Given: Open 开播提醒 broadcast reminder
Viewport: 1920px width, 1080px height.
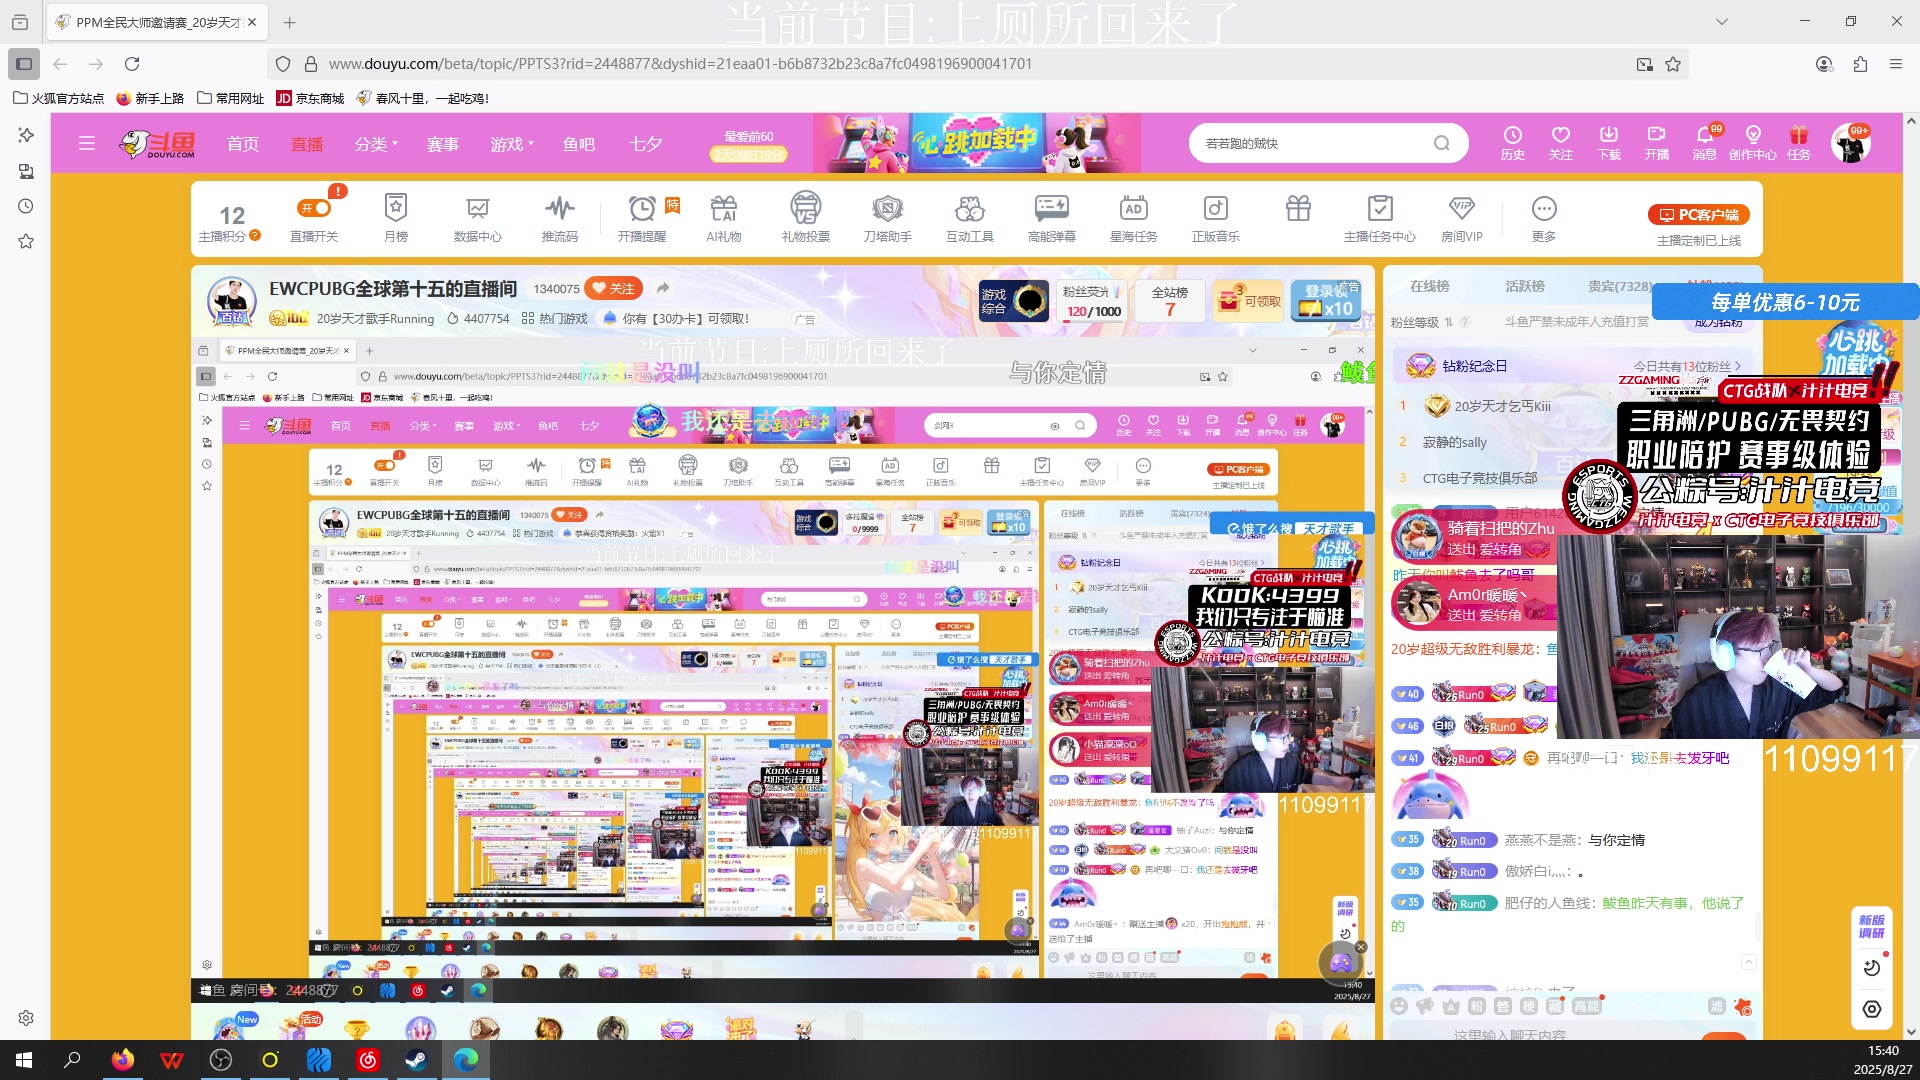Looking at the screenshot, I should click(642, 218).
